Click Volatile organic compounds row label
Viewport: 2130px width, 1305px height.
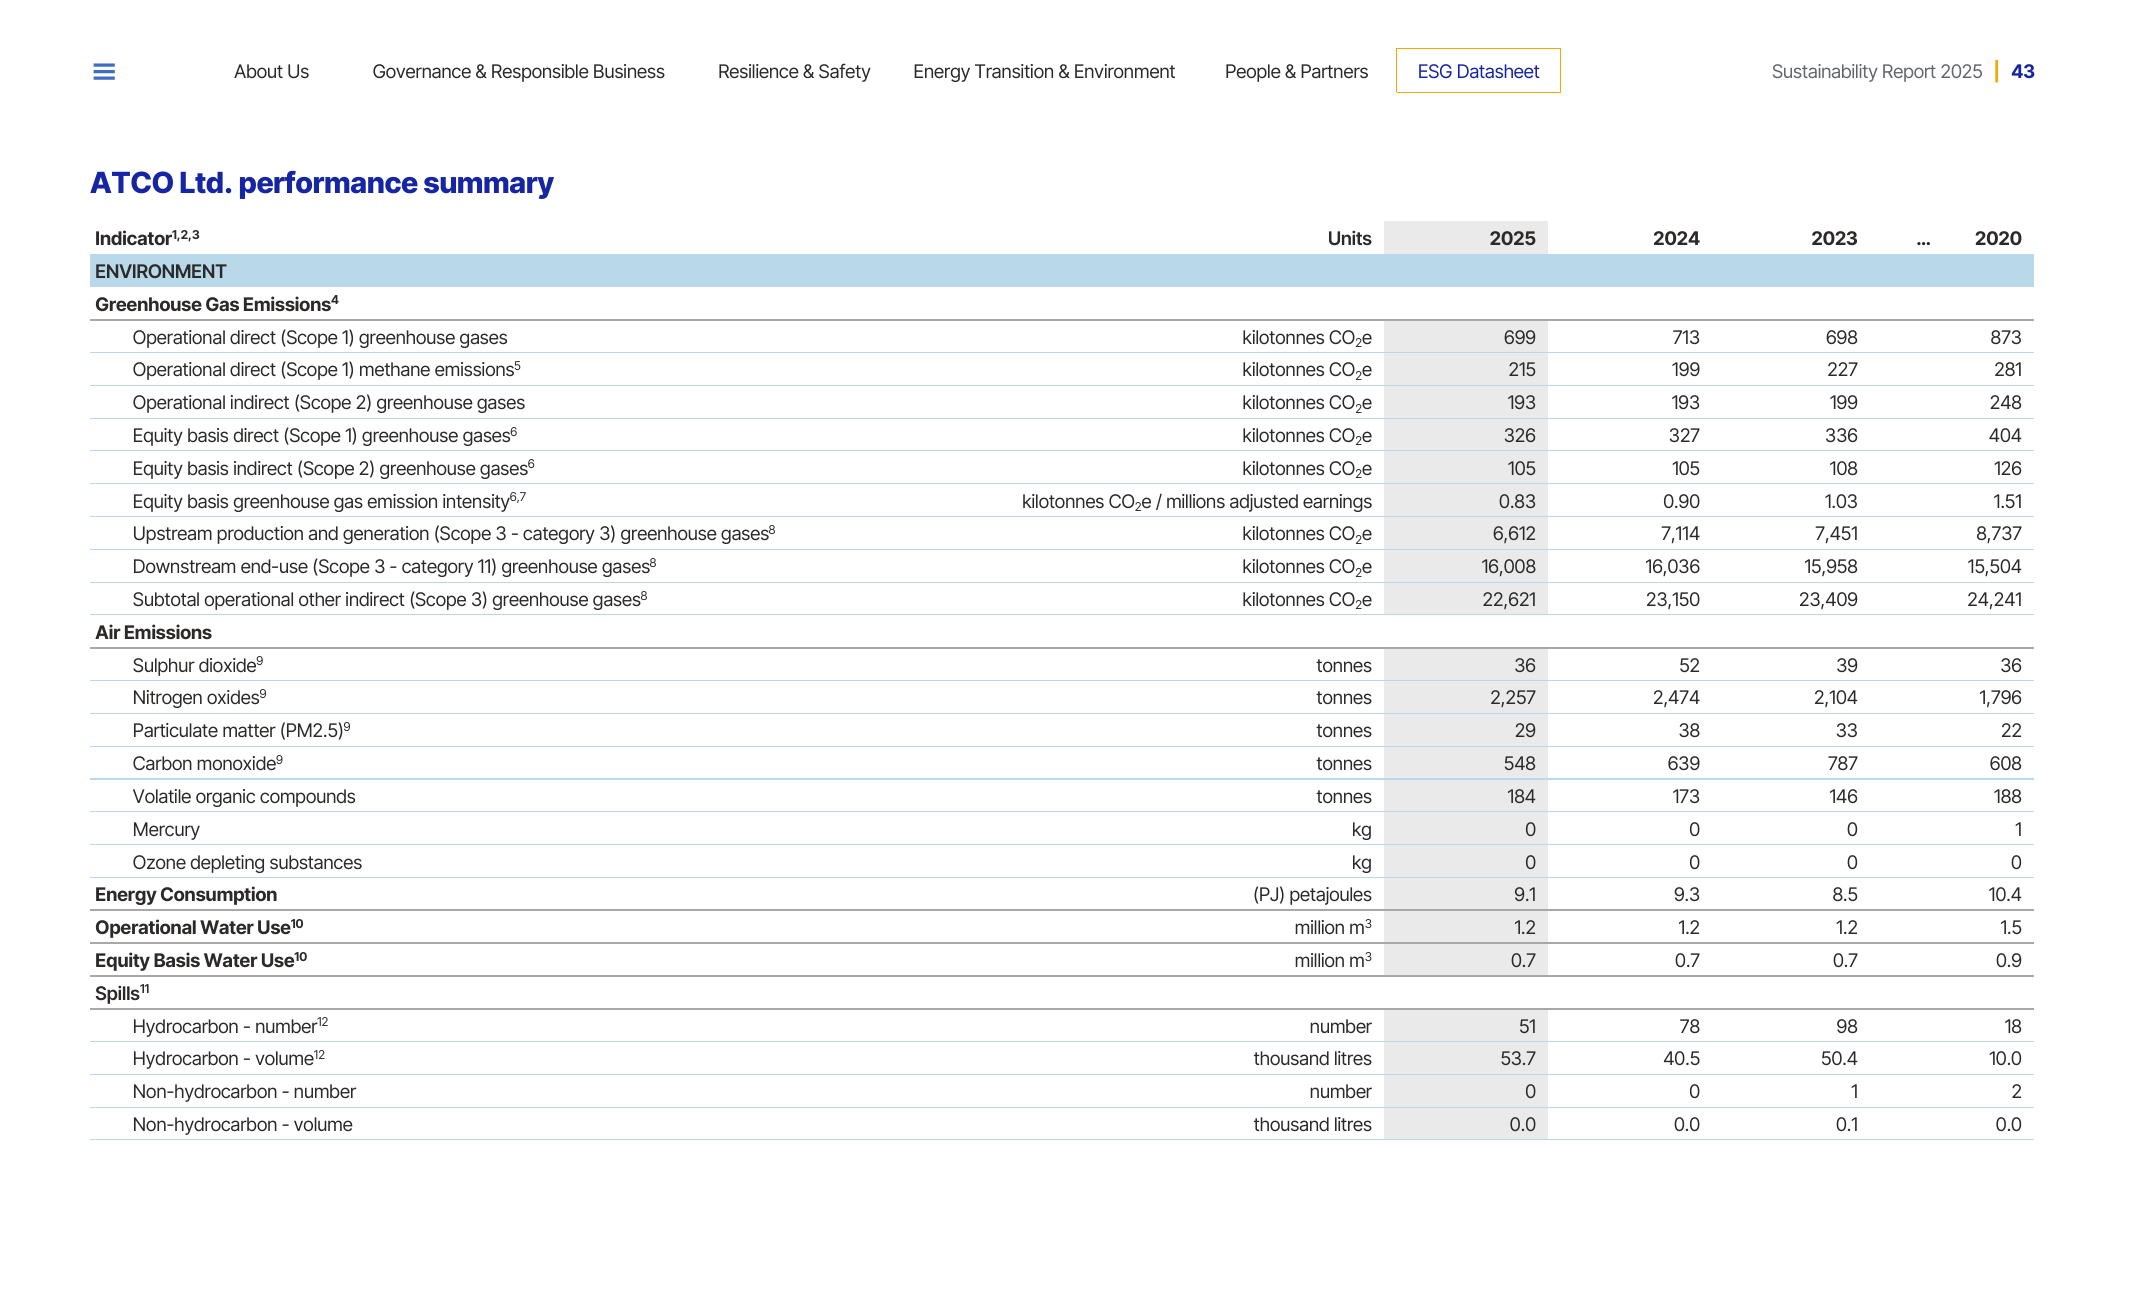click(x=244, y=797)
